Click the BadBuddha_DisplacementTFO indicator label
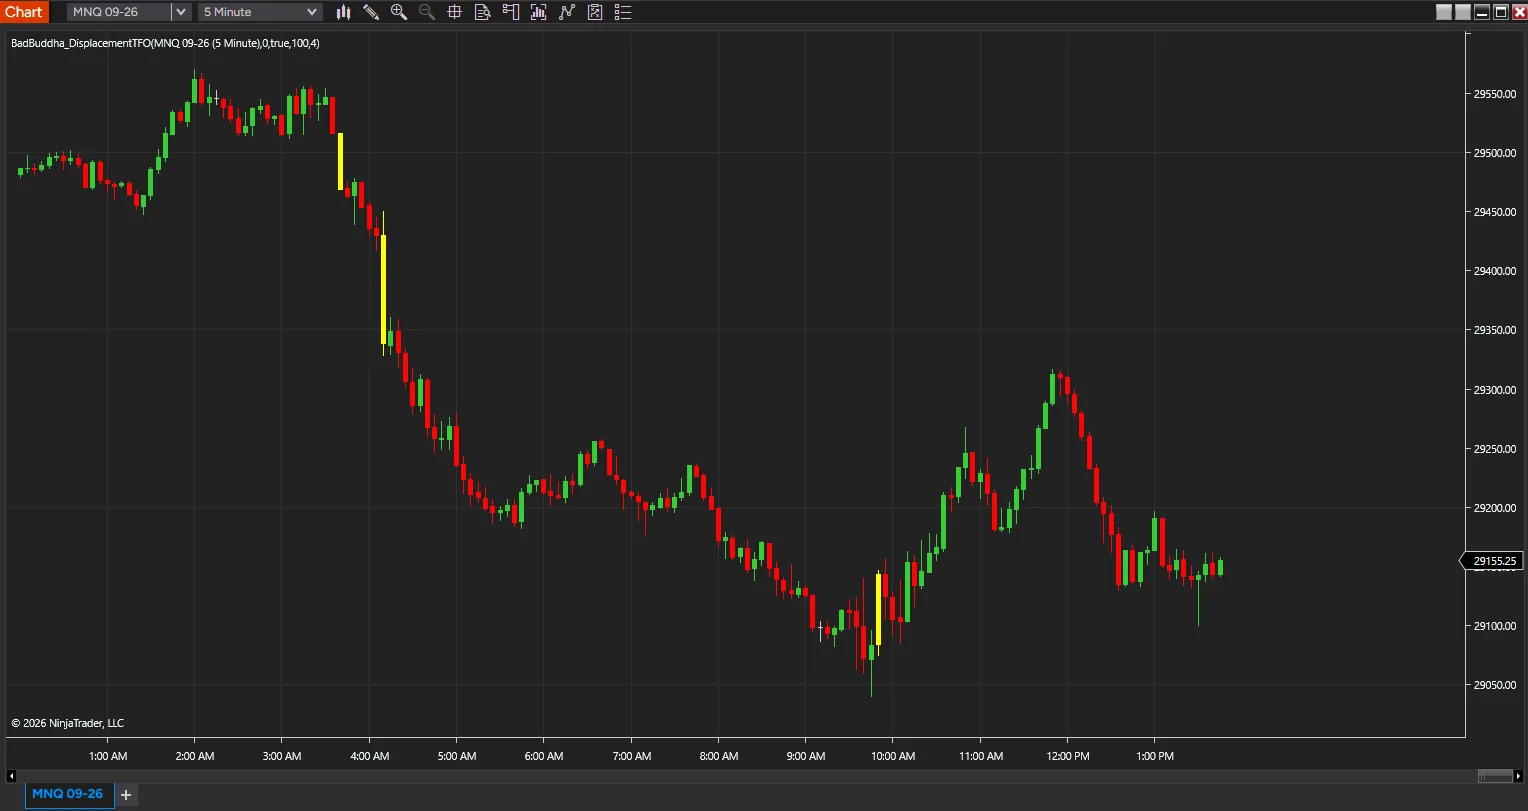The height and width of the screenshot is (811, 1528). pyautogui.click(x=165, y=43)
